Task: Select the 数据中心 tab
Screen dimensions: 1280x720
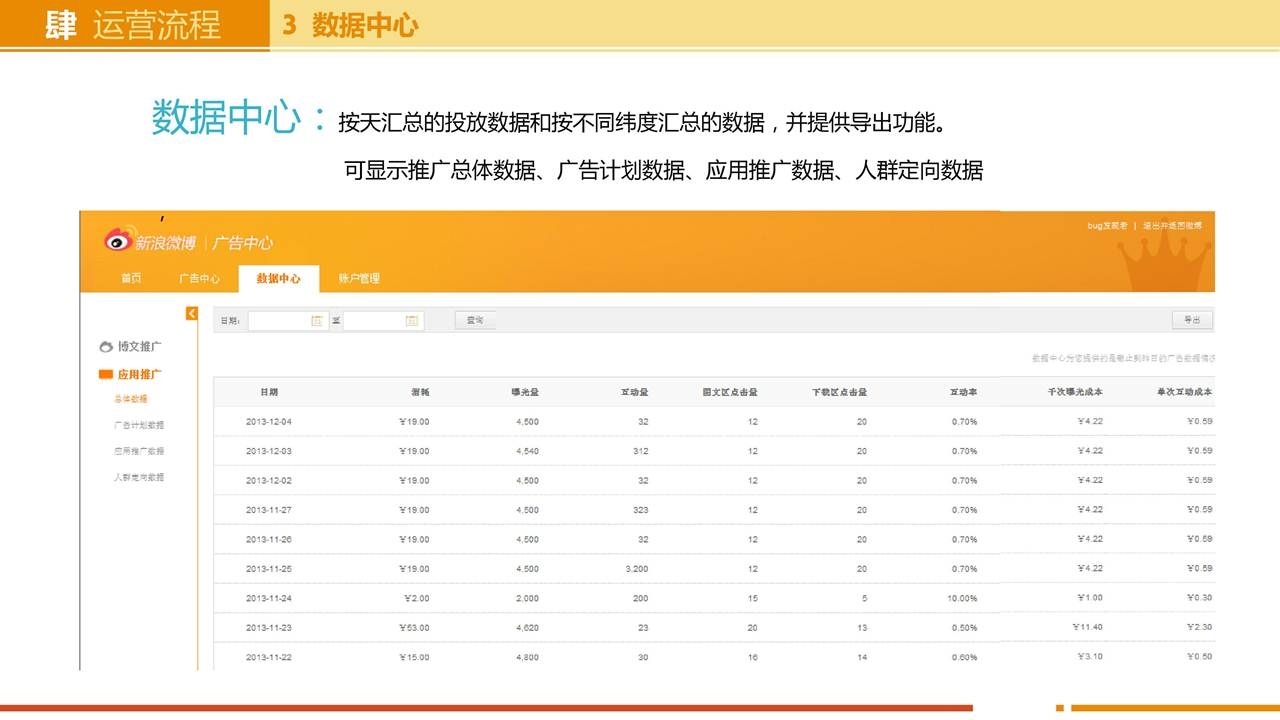Action: pyautogui.click(x=278, y=278)
